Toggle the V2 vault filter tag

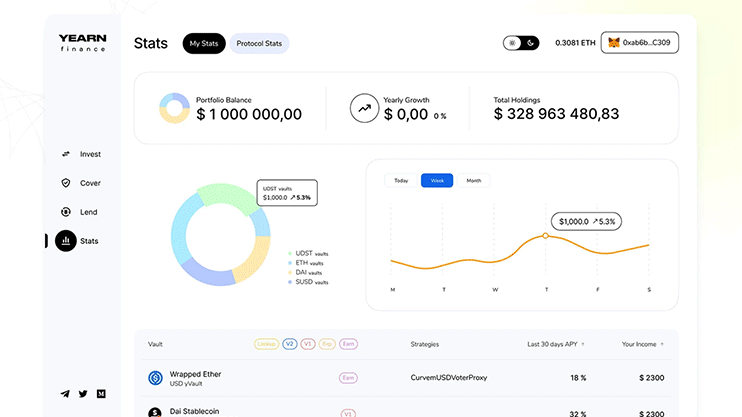click(x=290, y=344)
